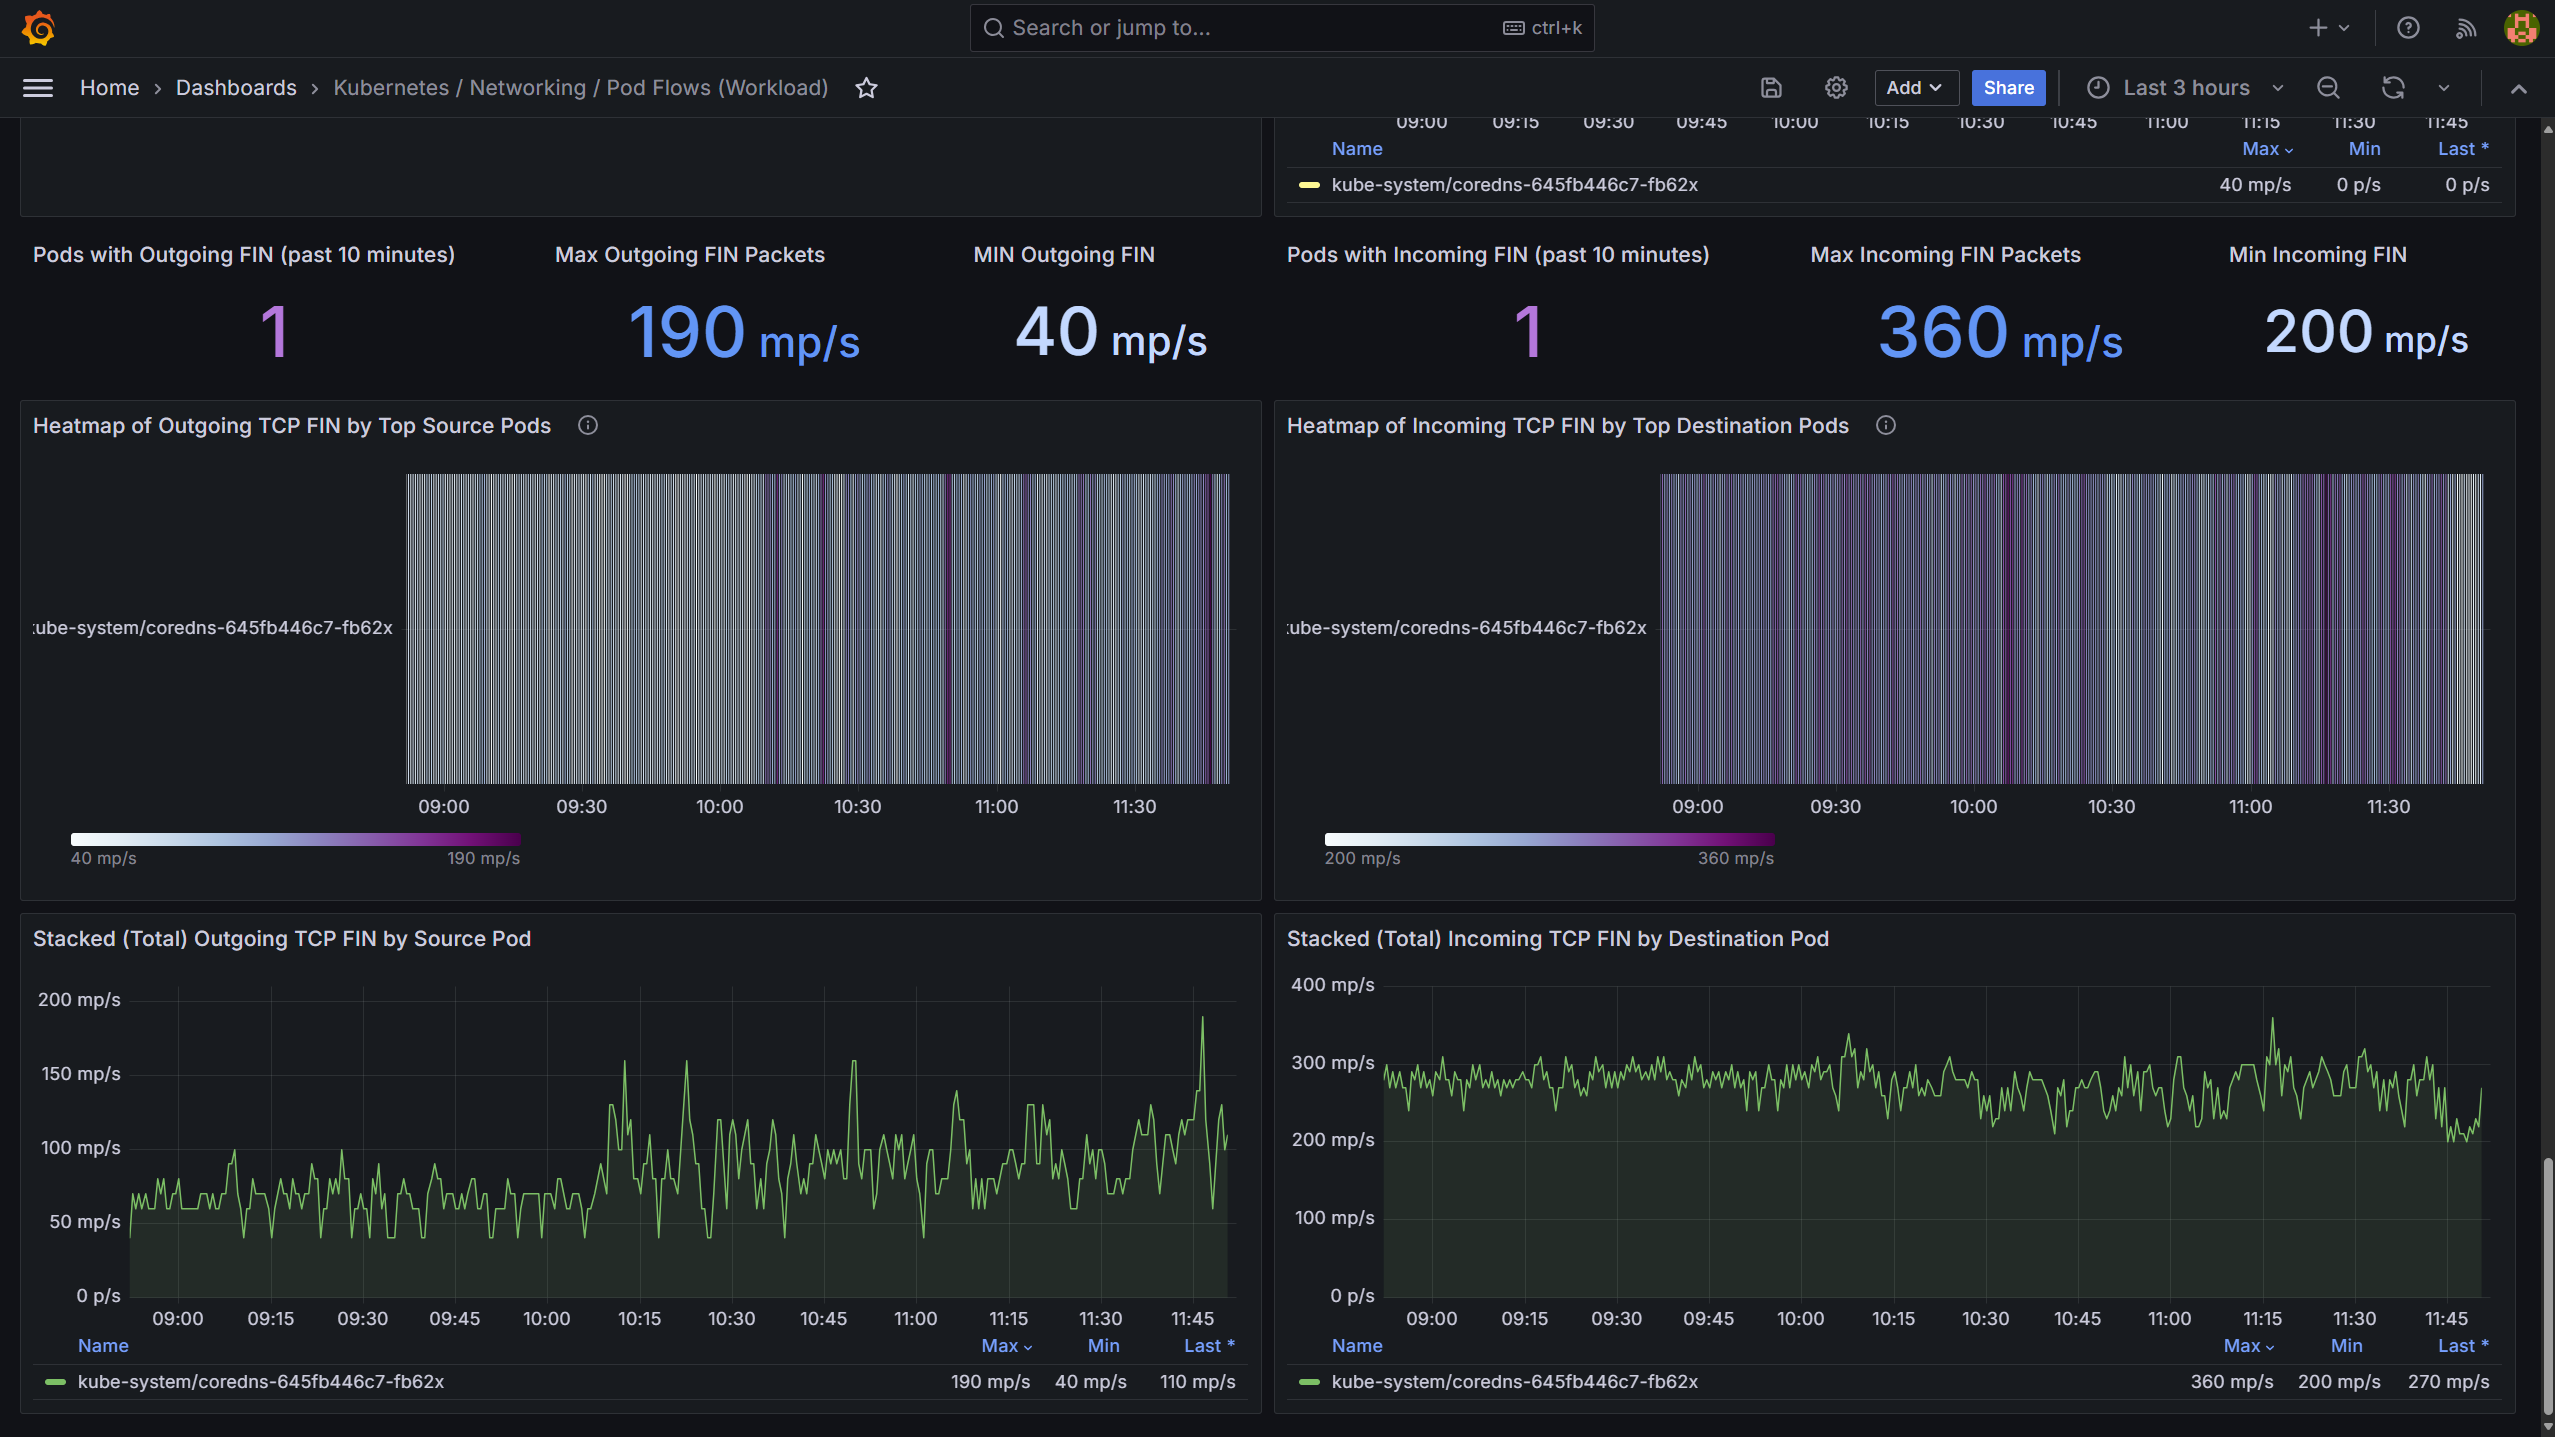The width and height of the screenshot is (2555, 1437).
Task: Zoom out the time range
Action: click(x=2328, y=88)
